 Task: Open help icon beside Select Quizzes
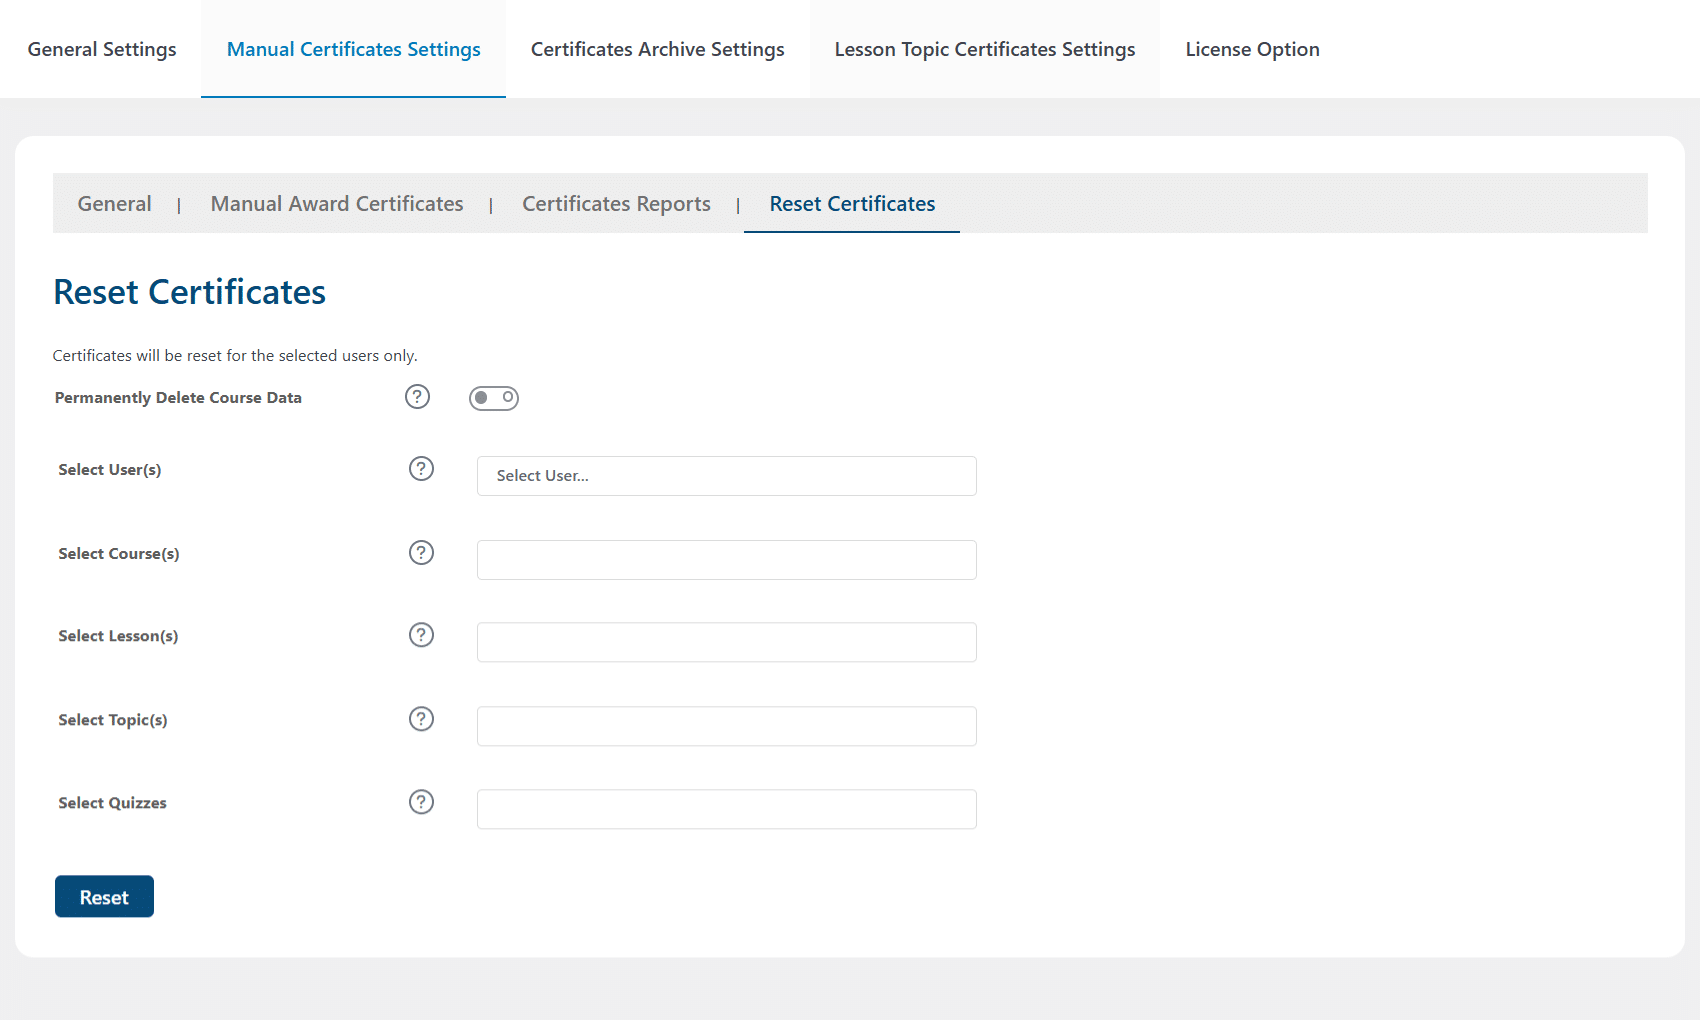421,802
